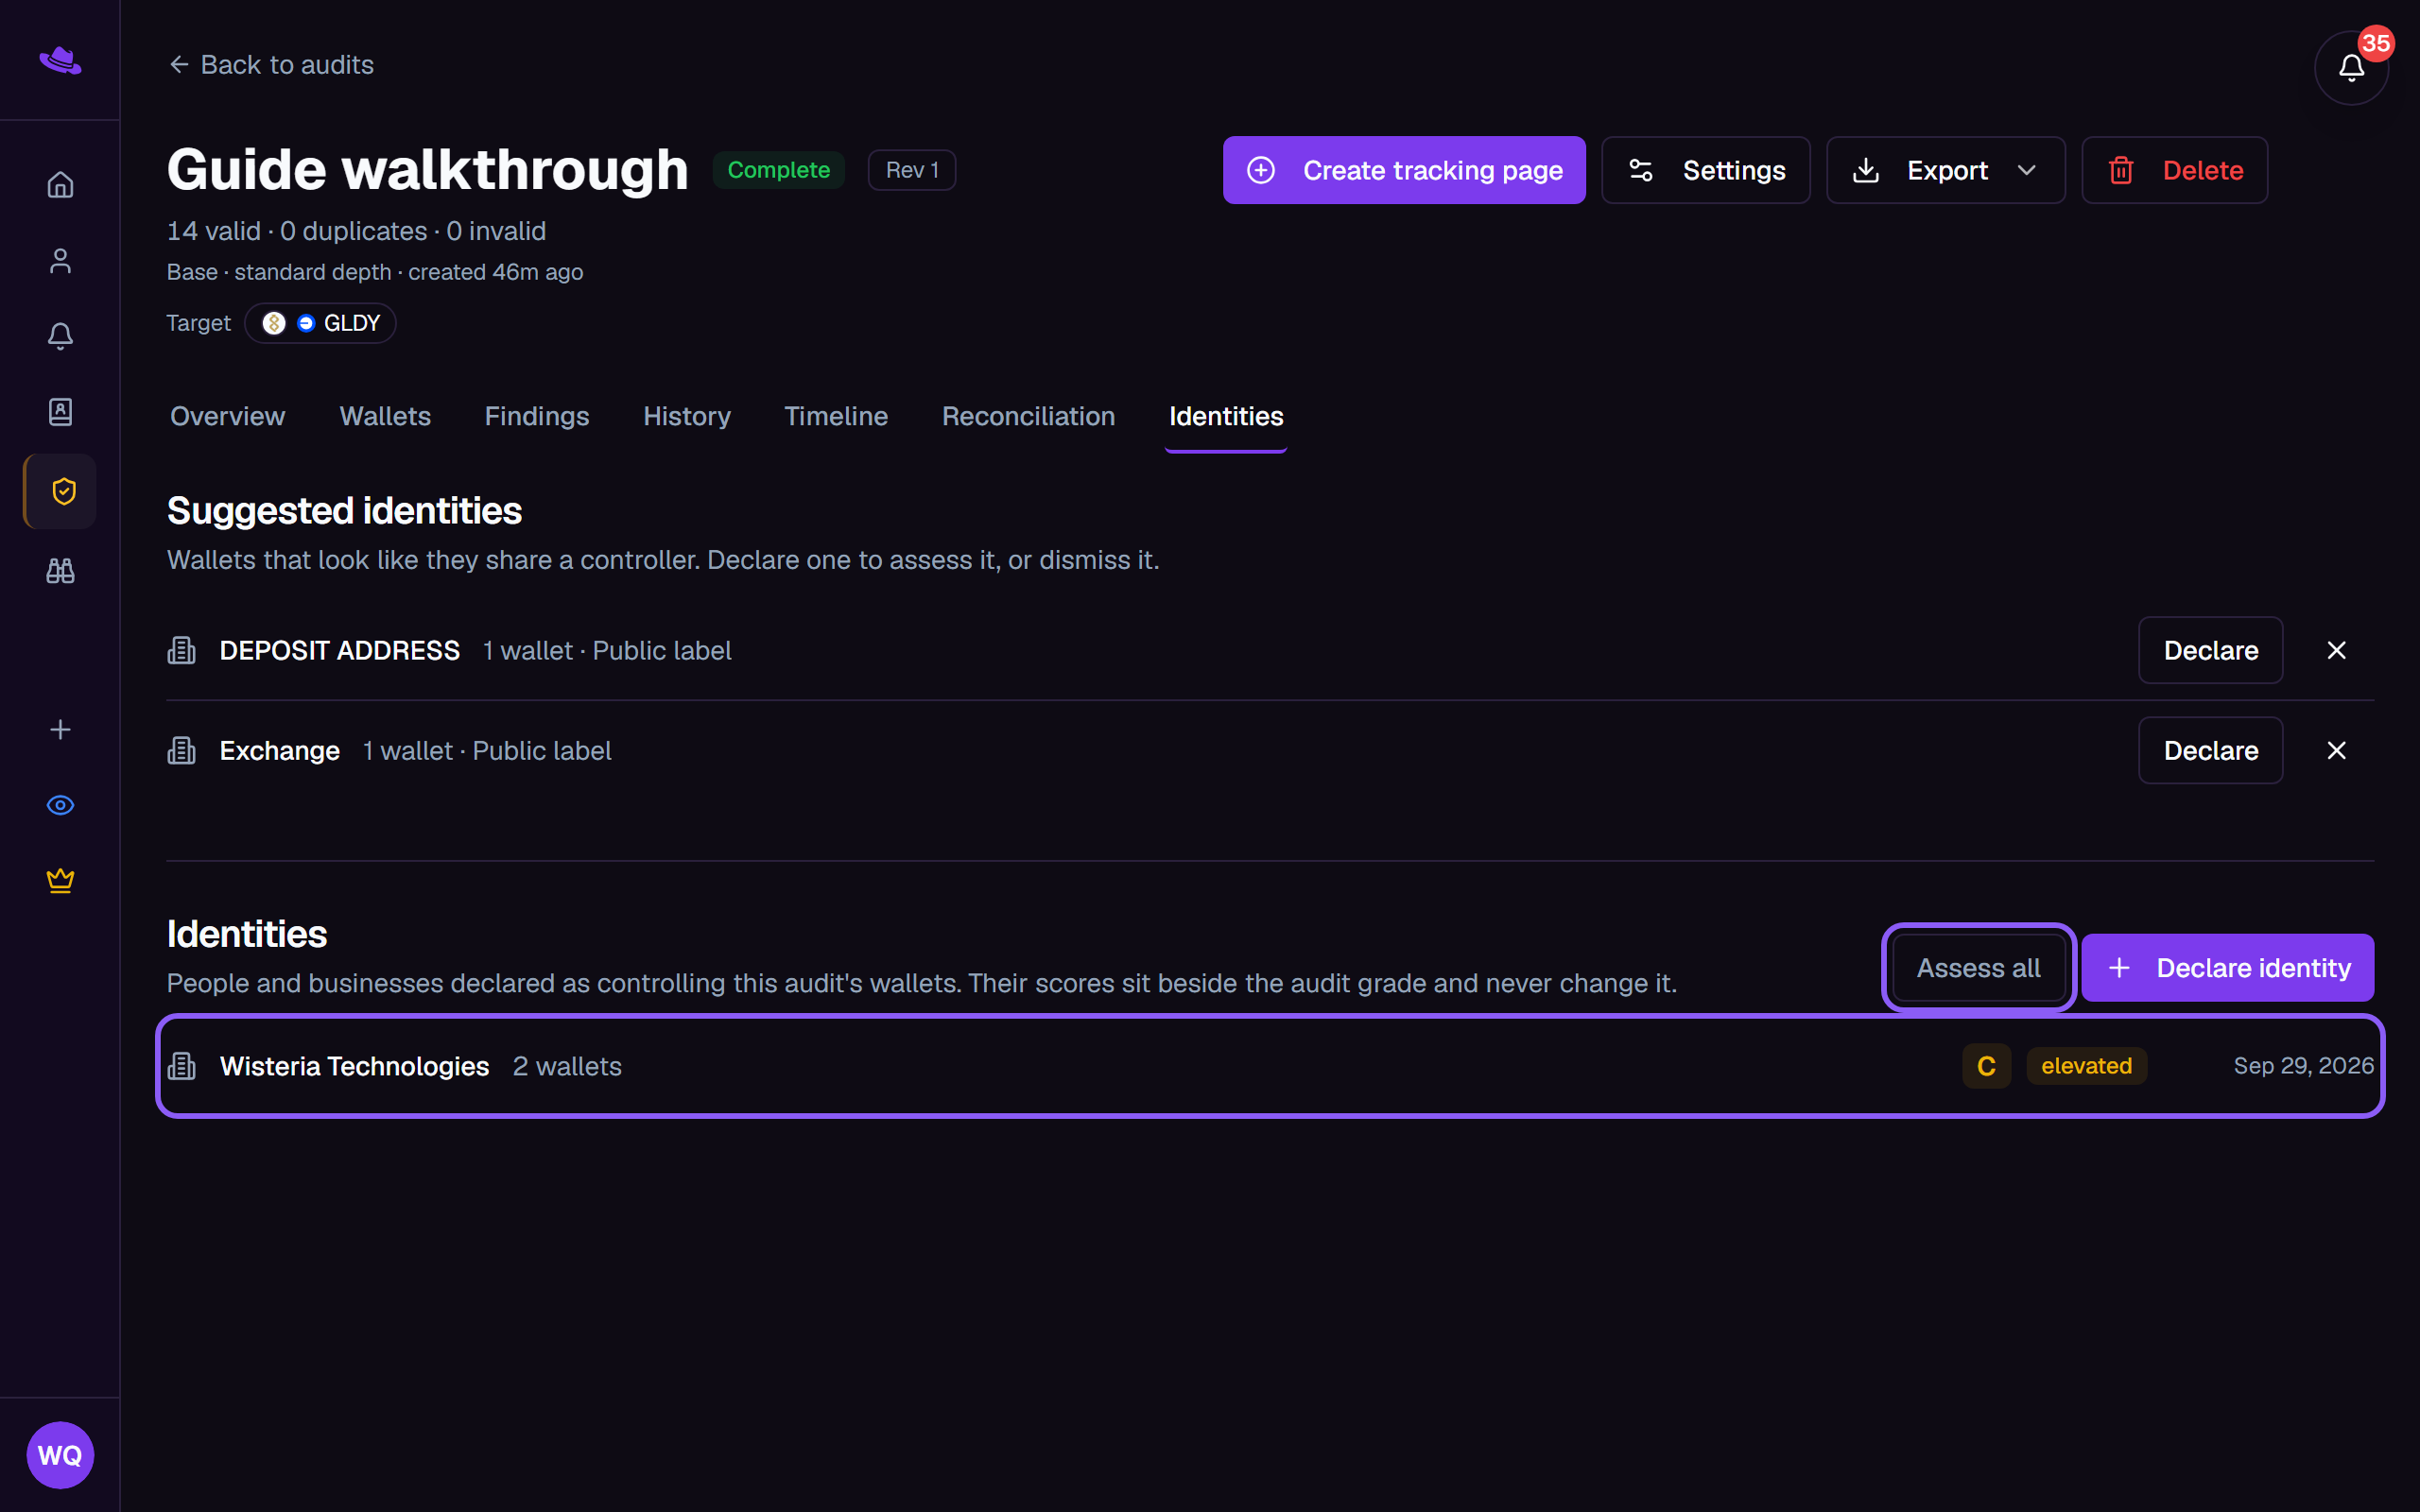Click the building icon beside DEPOSIT ADDRESS

[181, 650]
